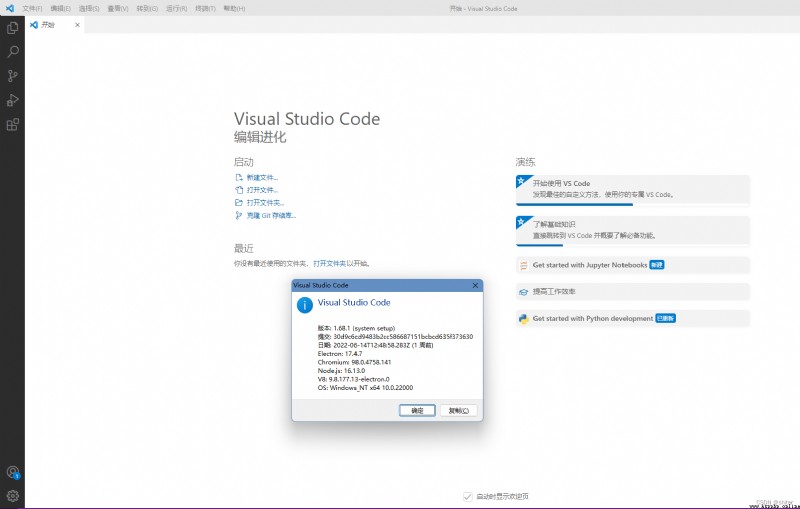The height and width of the screenshot is (509, 800).
Task: Click the graduation cap icon beside 提高工作效率
Action: coord(523,292)
